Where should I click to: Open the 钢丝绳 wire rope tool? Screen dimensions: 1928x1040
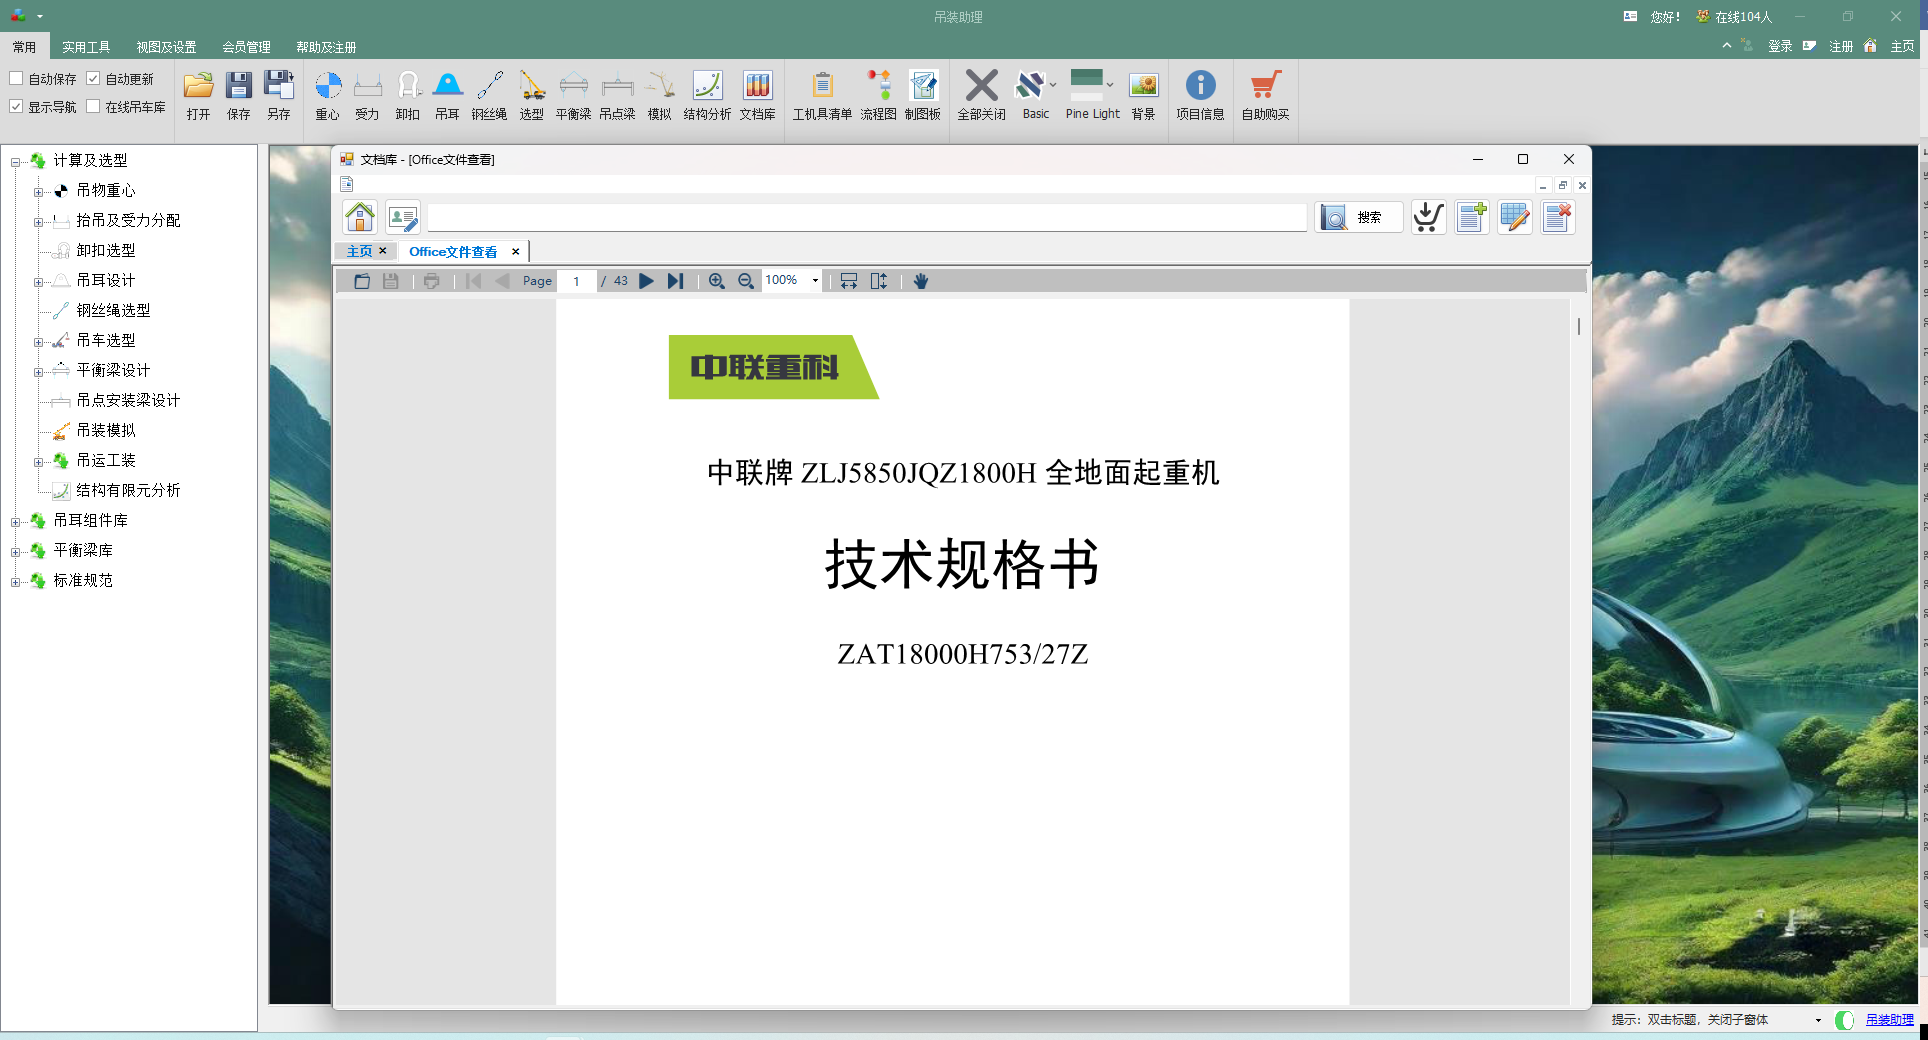[x=489, y=96]
